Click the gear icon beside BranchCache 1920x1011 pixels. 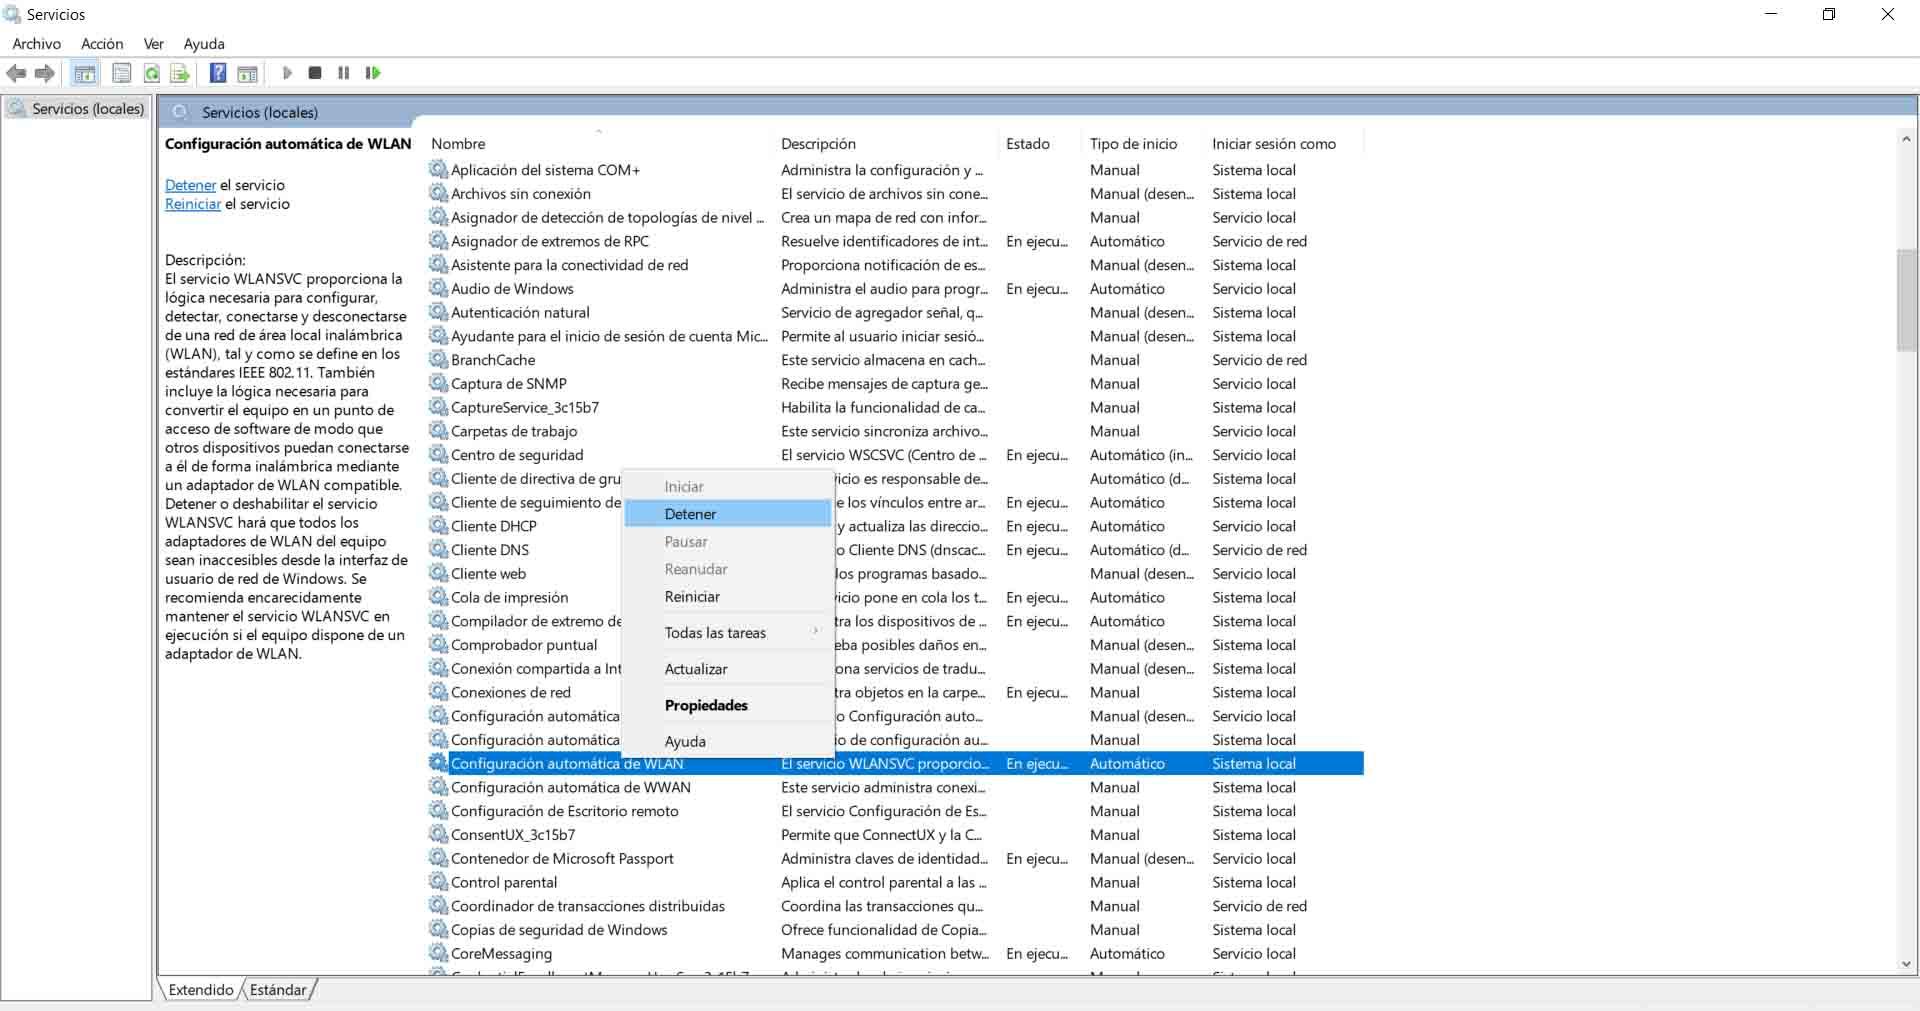(438, 359)
